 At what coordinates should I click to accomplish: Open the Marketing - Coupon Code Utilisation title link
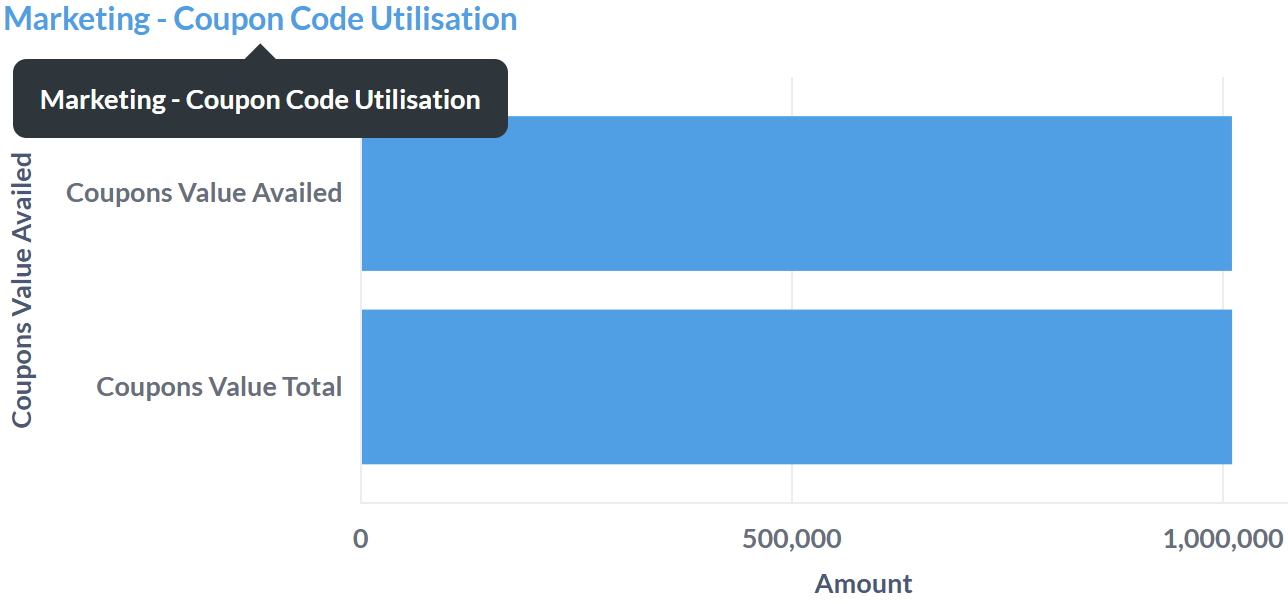[x=261, y=19]
